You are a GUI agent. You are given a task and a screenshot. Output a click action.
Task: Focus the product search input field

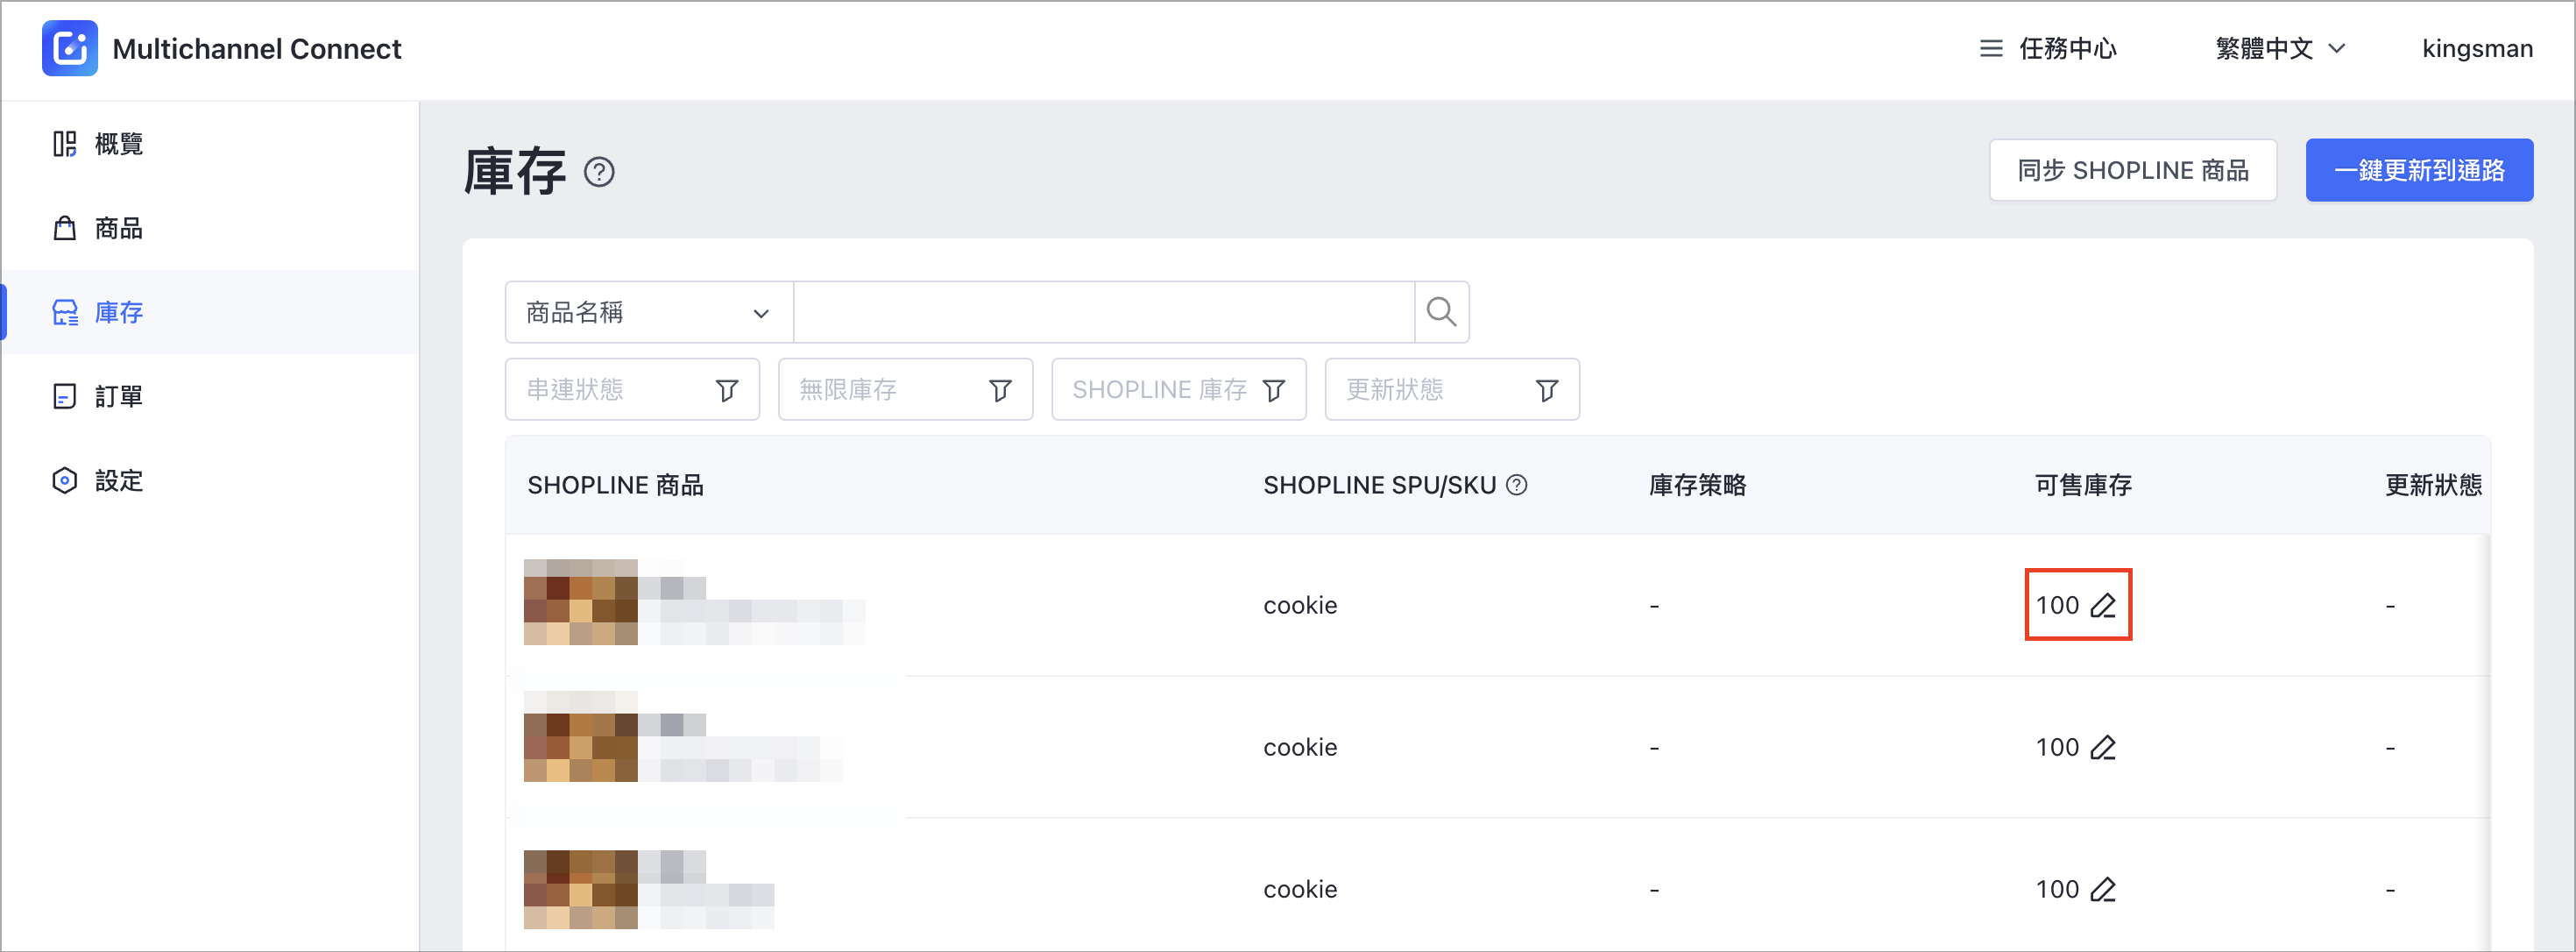[1104, 312]
